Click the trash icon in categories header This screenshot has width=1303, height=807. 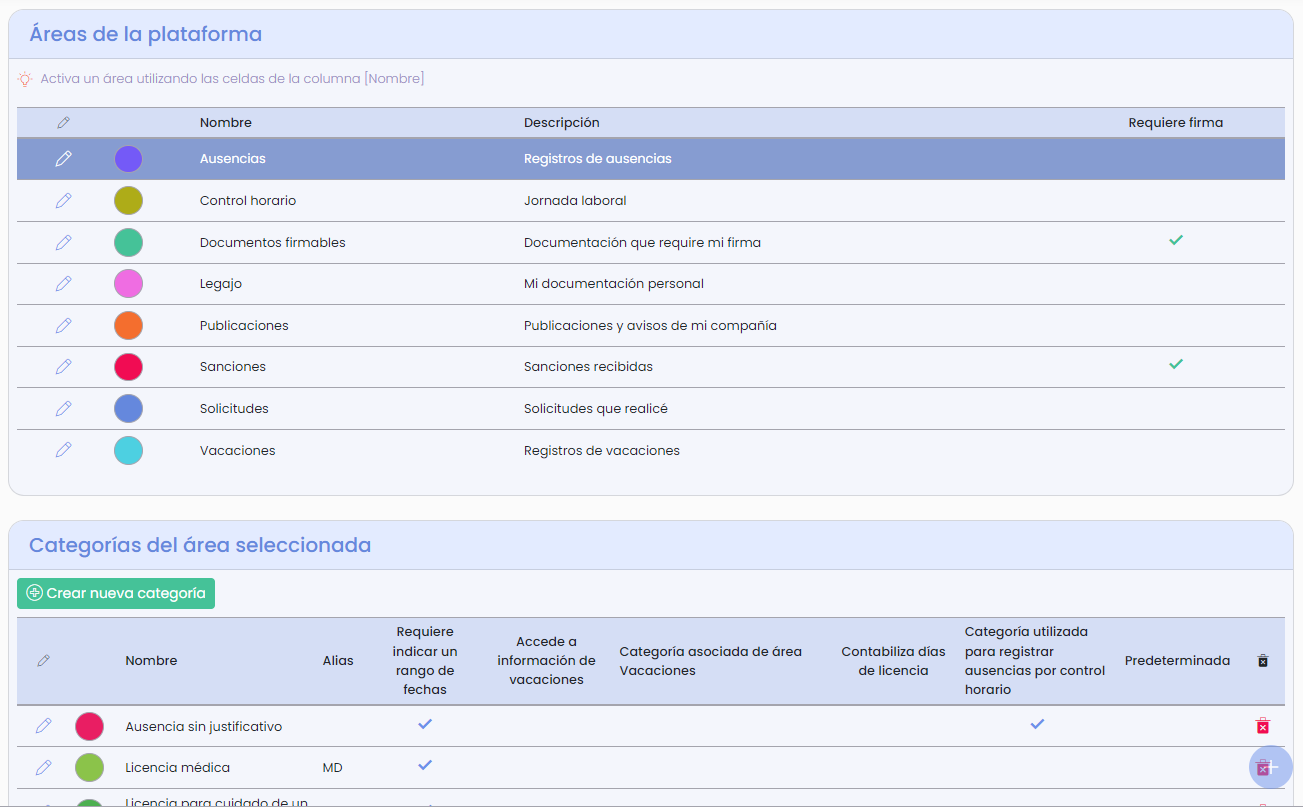tap(1262, 660)
